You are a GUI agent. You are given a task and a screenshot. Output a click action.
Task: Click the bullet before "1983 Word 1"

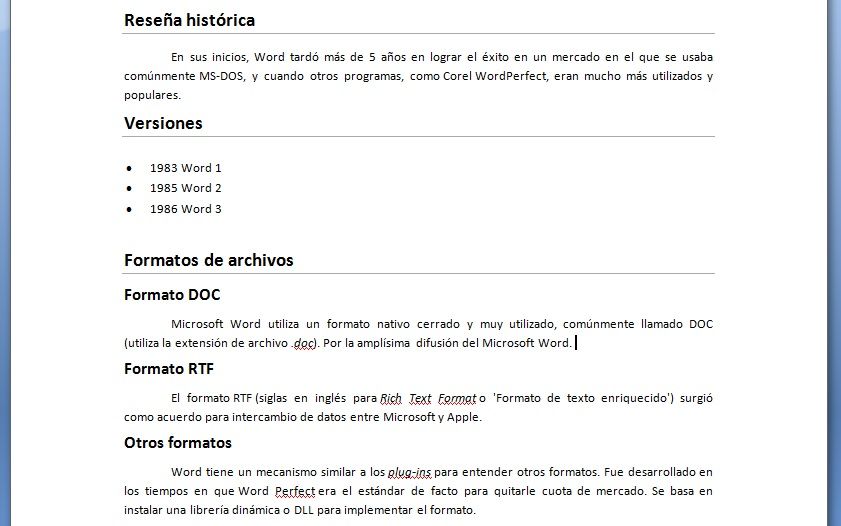pos(129,169)
